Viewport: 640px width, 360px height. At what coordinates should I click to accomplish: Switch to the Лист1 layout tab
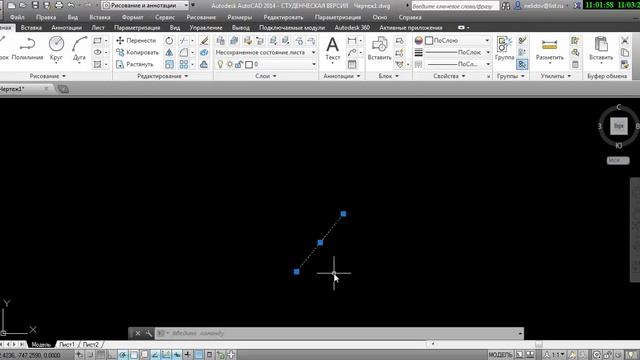[x=67, y=344]
